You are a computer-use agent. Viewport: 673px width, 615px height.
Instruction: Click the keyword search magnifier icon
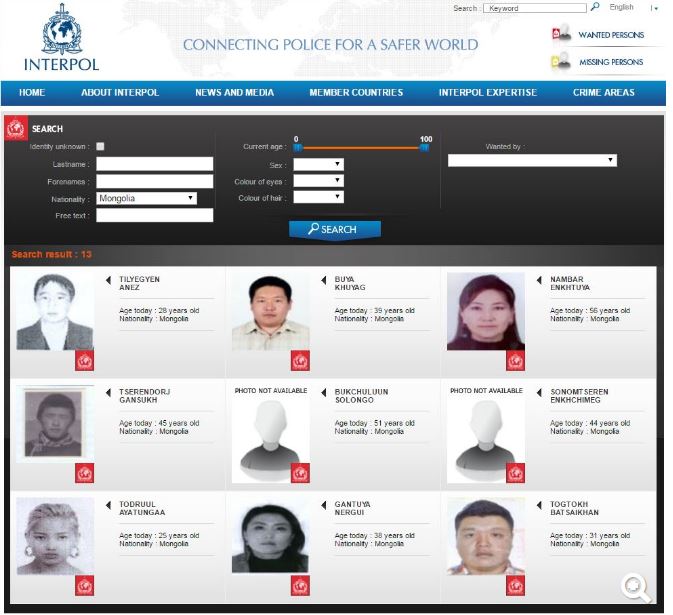click(595, 7)
